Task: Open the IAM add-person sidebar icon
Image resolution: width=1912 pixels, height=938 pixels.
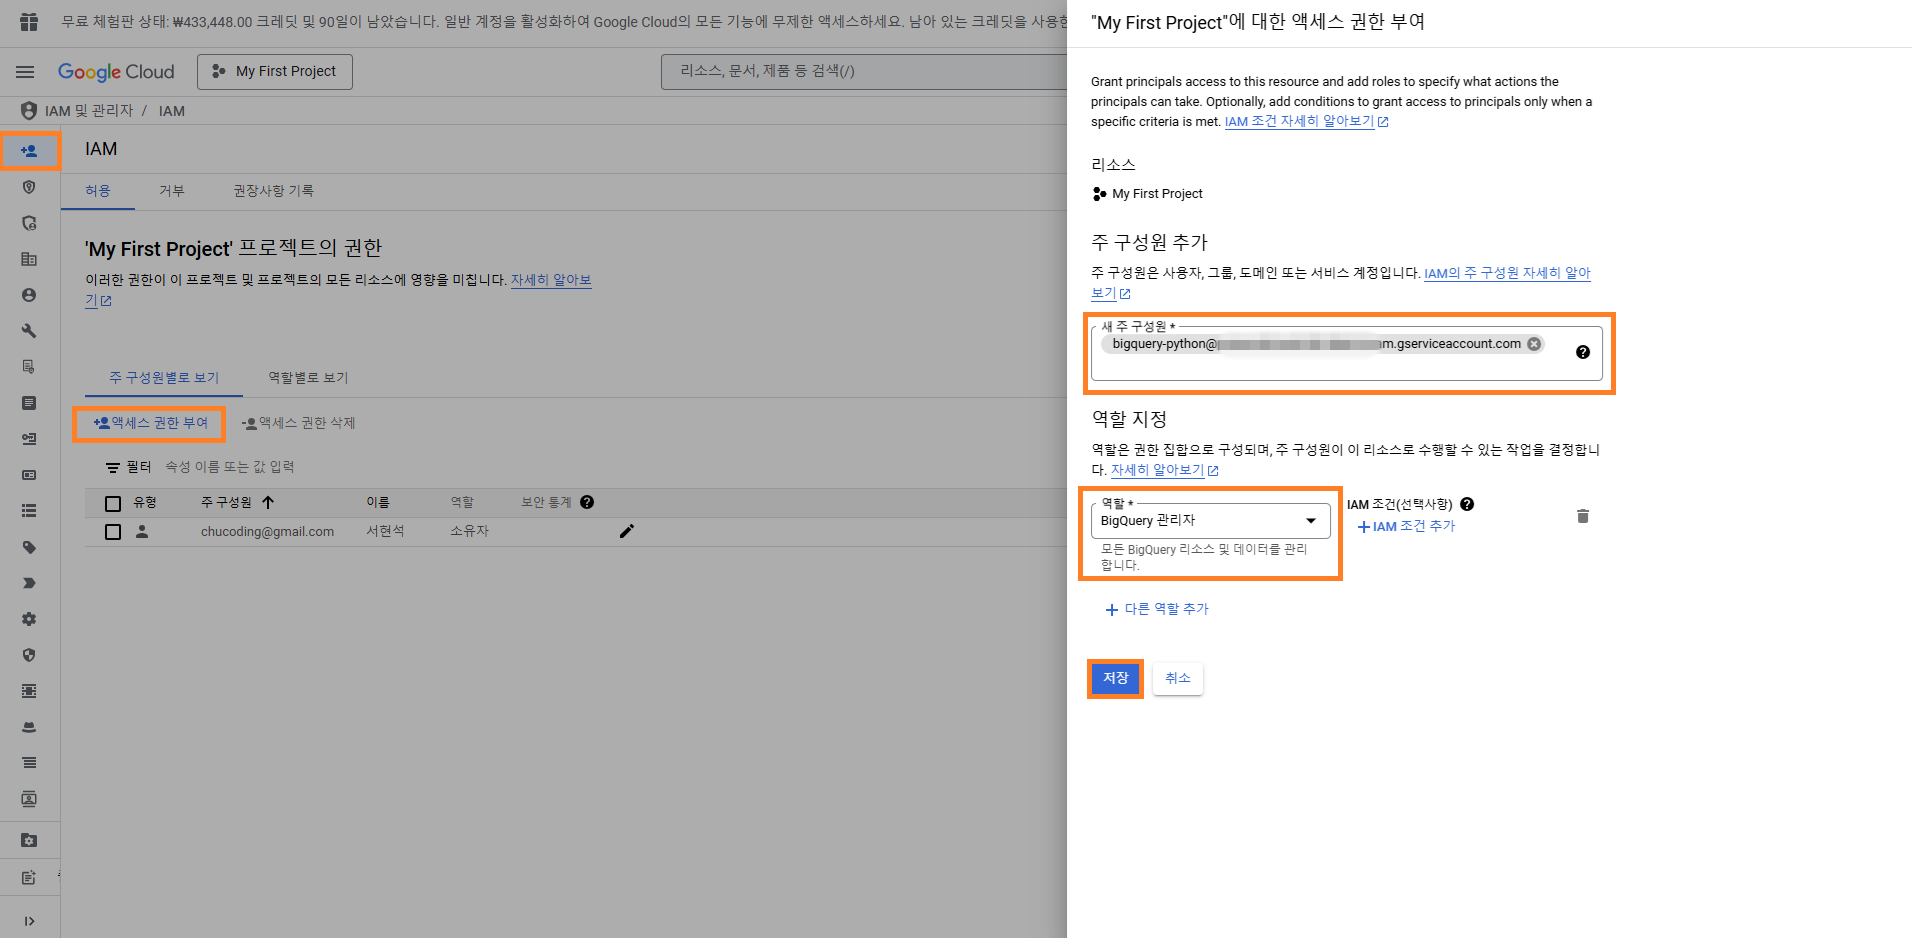Action: (29, 151)
